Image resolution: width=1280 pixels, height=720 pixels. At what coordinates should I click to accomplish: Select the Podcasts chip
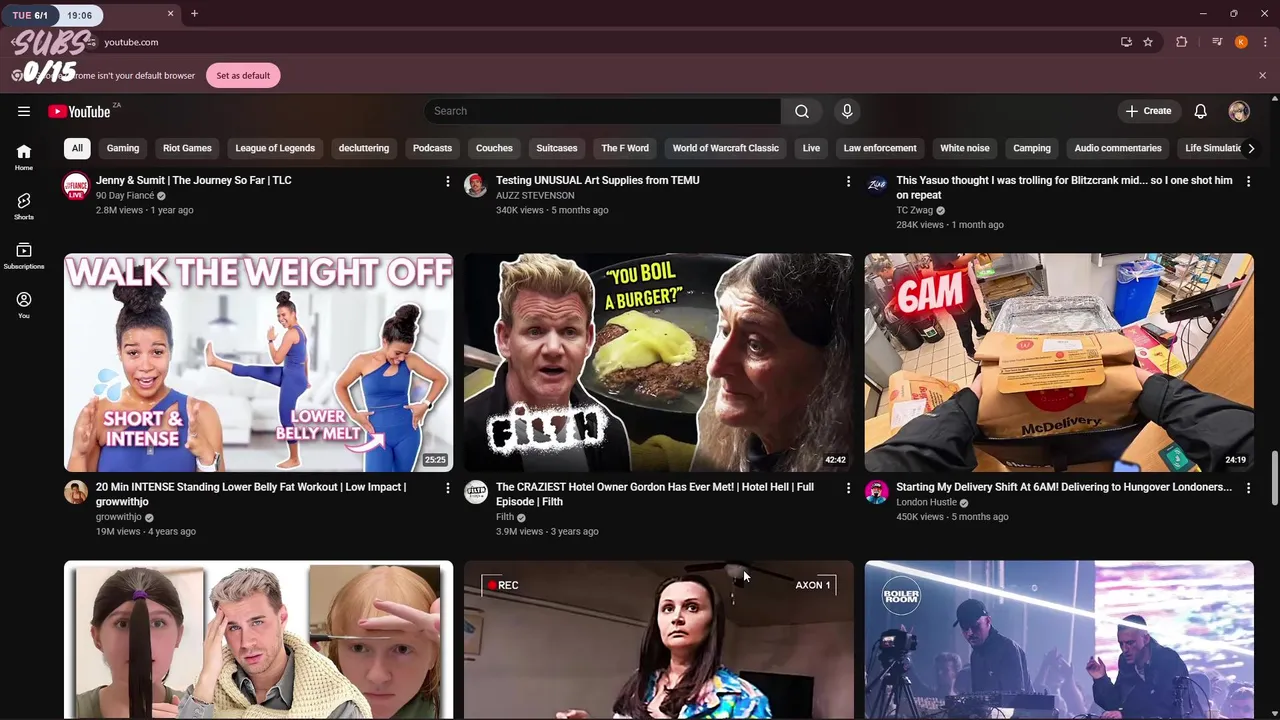pos(432,148)
